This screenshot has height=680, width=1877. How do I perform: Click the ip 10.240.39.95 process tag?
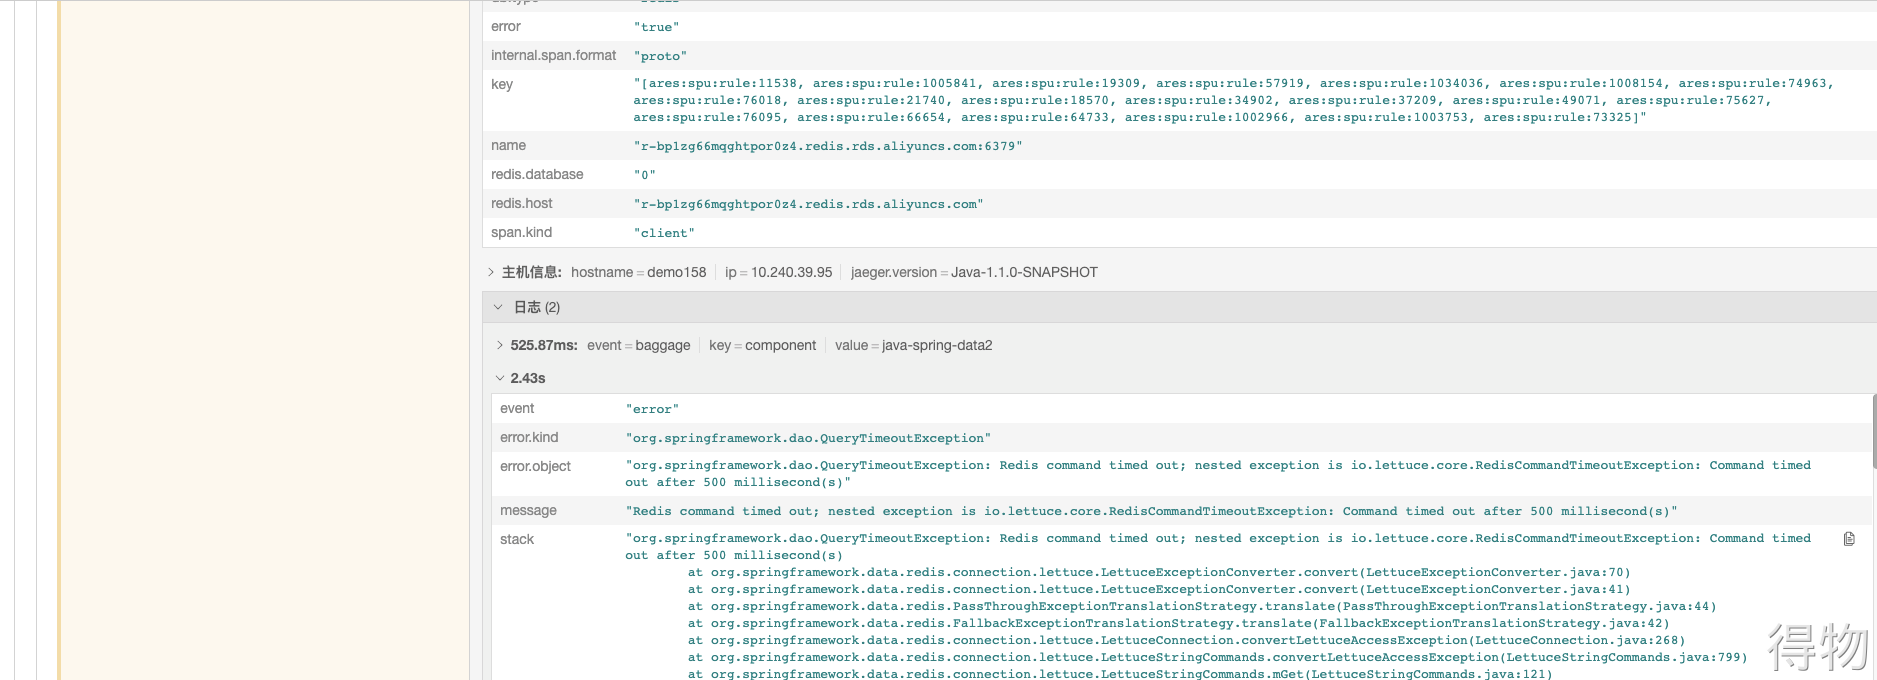pyautogui.click(x=778, y=272)
